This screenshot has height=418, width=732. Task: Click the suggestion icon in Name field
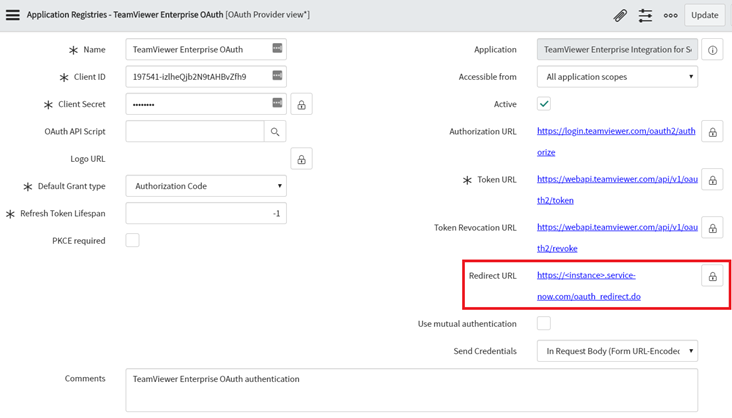[x=277, y=48]
